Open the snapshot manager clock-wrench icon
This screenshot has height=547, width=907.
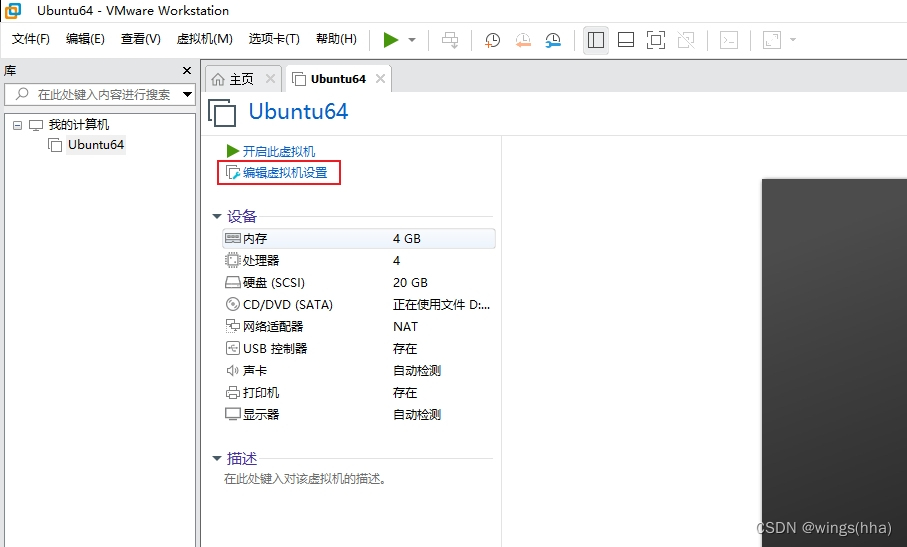coord(554,40)
